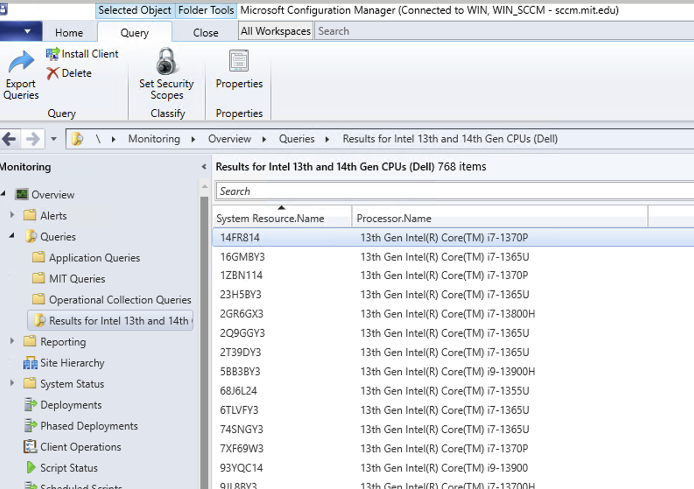Collapse the Overview tree node
The height and width of the screenshot is (489, 694).
pyautogui.click(x=4, y=194)
